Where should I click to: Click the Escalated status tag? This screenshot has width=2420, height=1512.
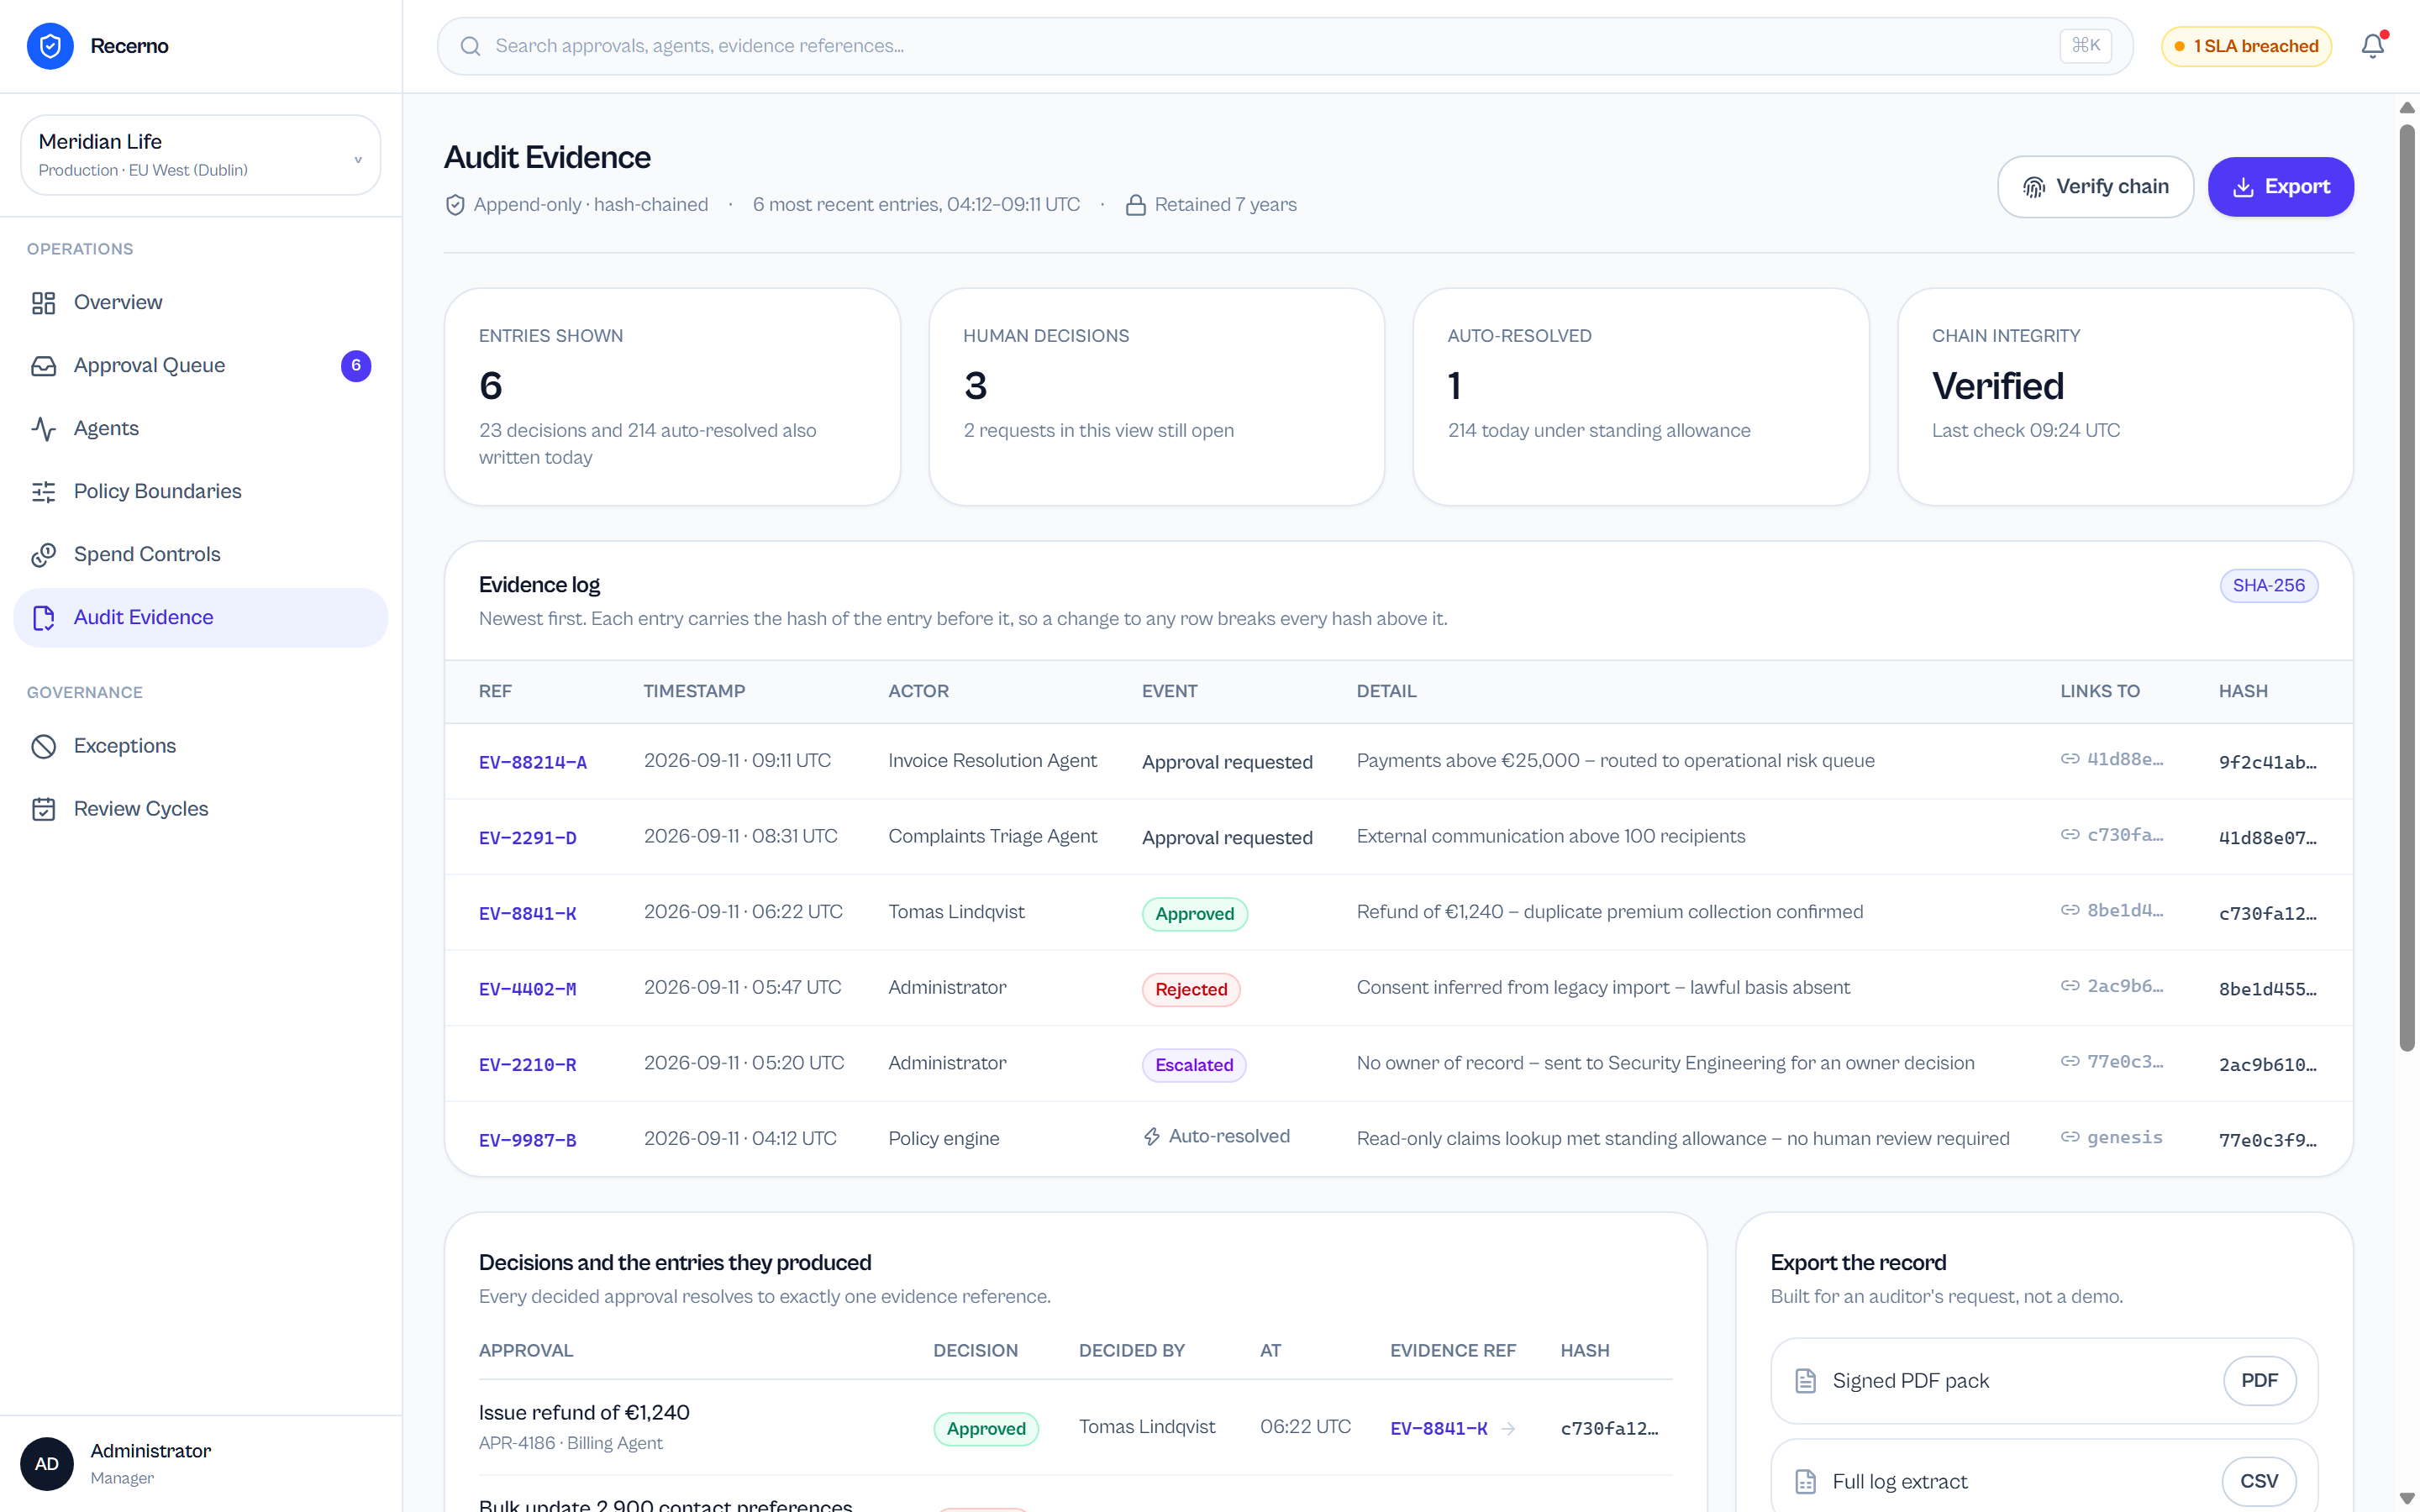[1194, 1066]
